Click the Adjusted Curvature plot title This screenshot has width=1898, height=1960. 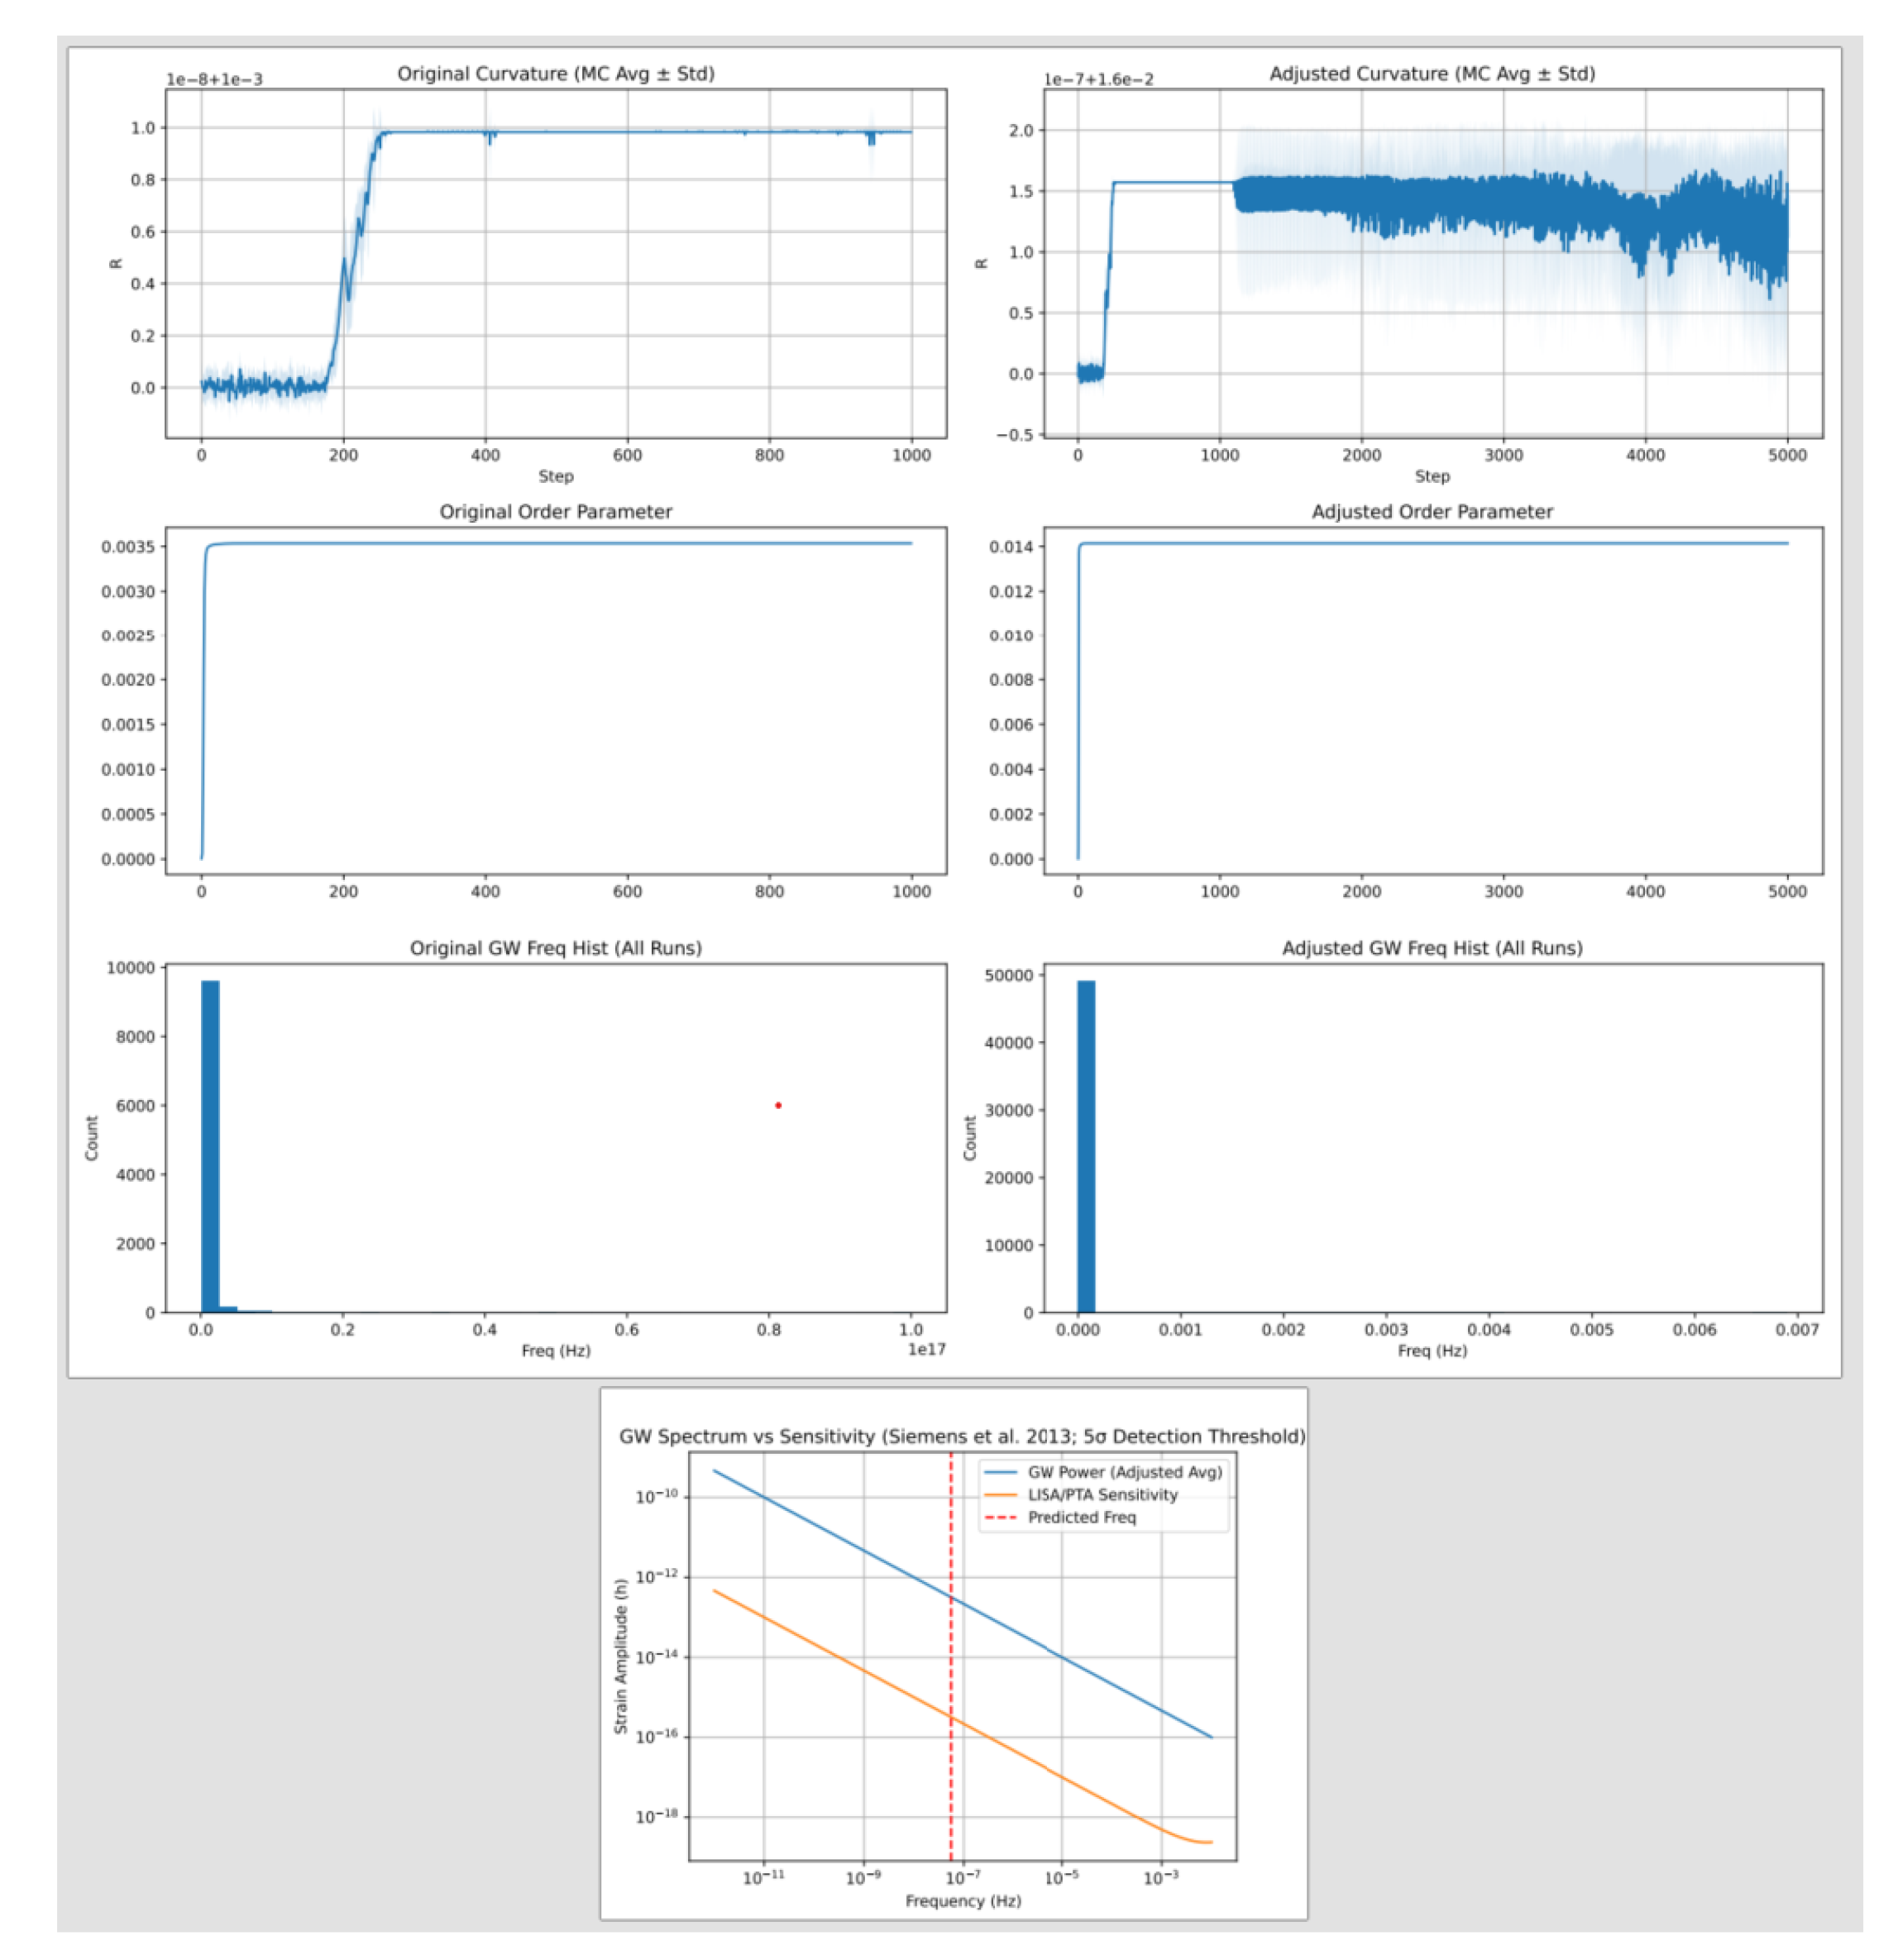[1432, 74]
